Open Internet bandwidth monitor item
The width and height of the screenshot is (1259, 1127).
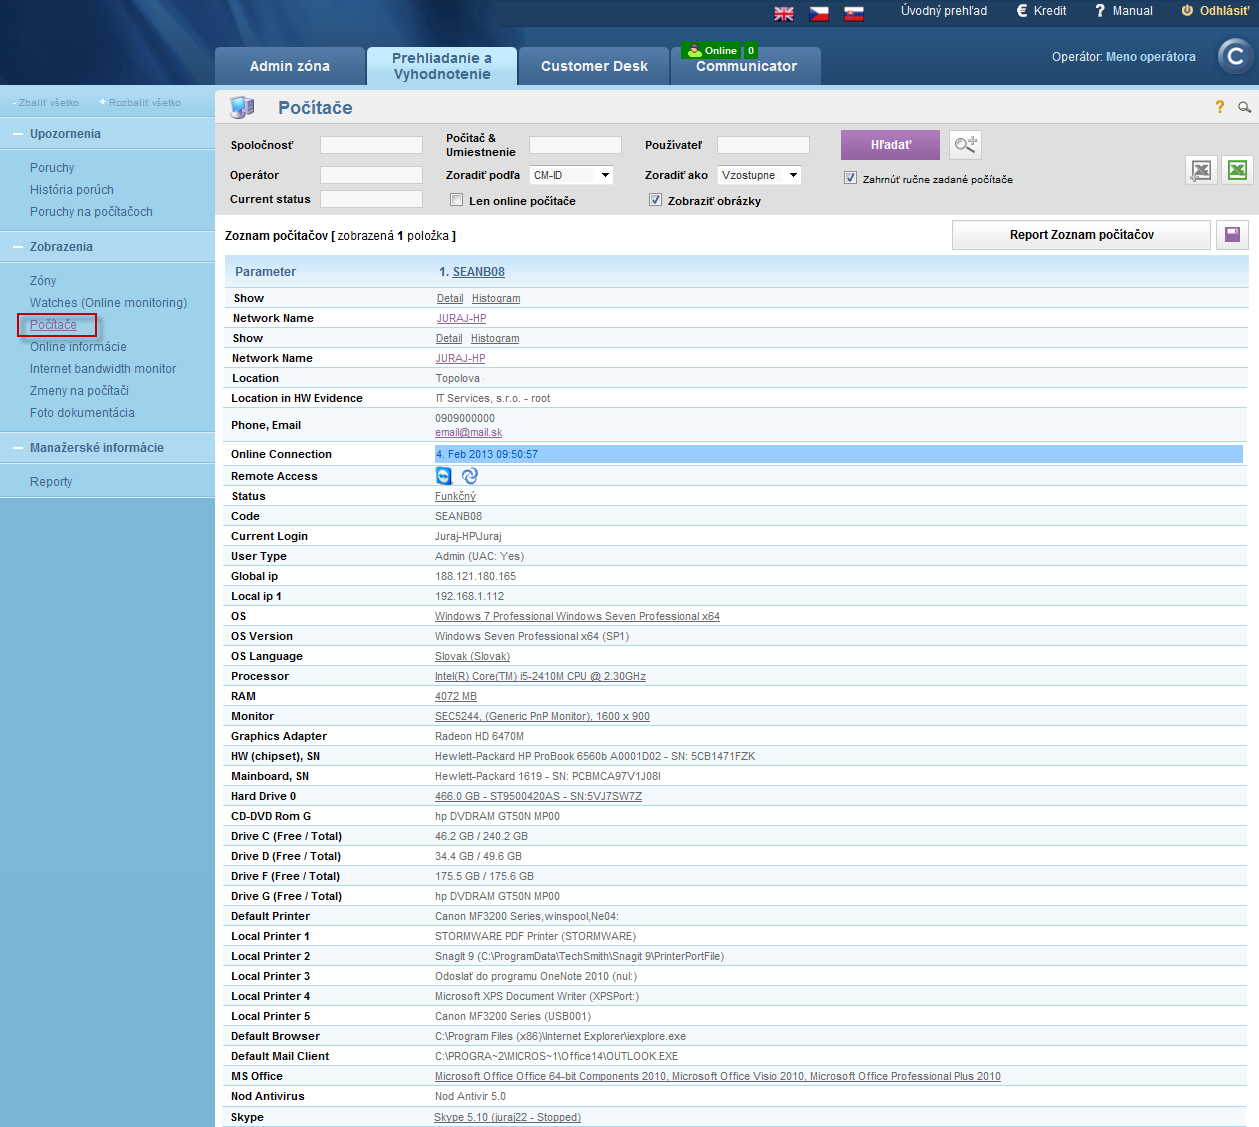coord(103,369)
